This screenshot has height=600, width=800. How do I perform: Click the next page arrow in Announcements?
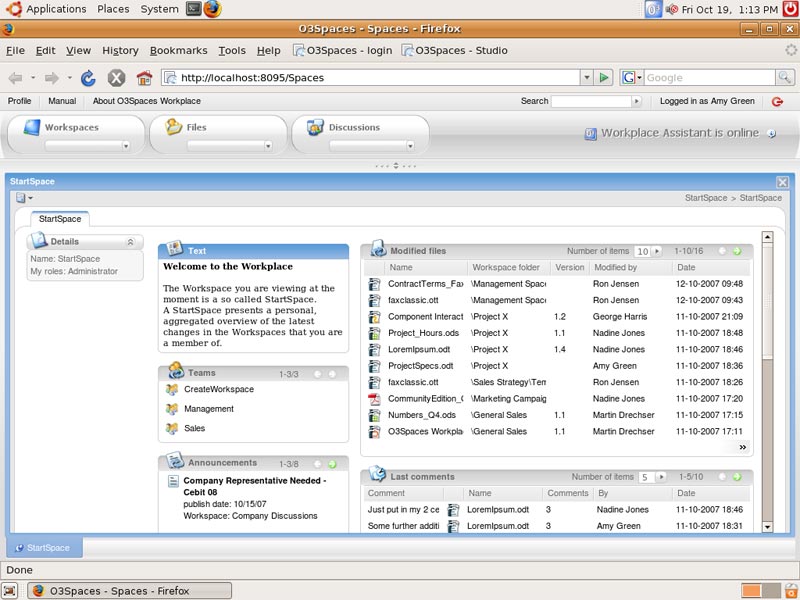[x=332, y=464]
